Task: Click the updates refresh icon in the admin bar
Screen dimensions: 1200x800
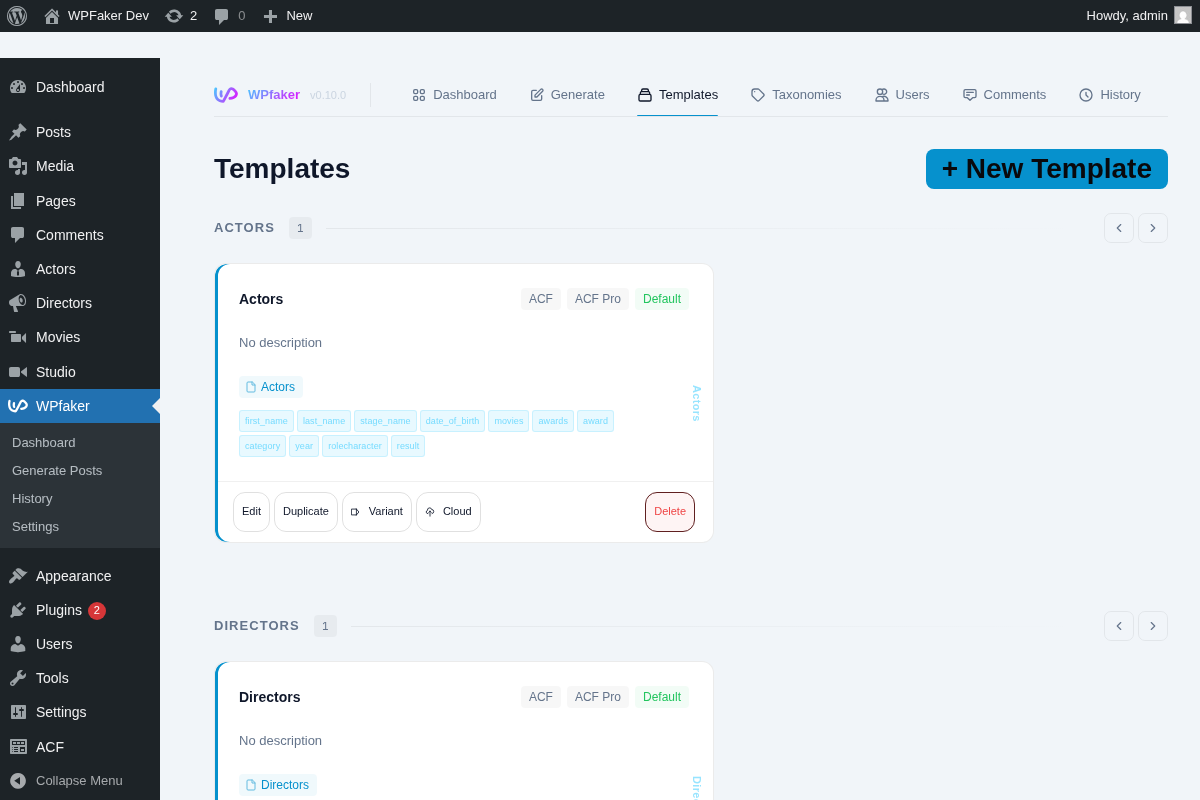Action: pos(171,15)
